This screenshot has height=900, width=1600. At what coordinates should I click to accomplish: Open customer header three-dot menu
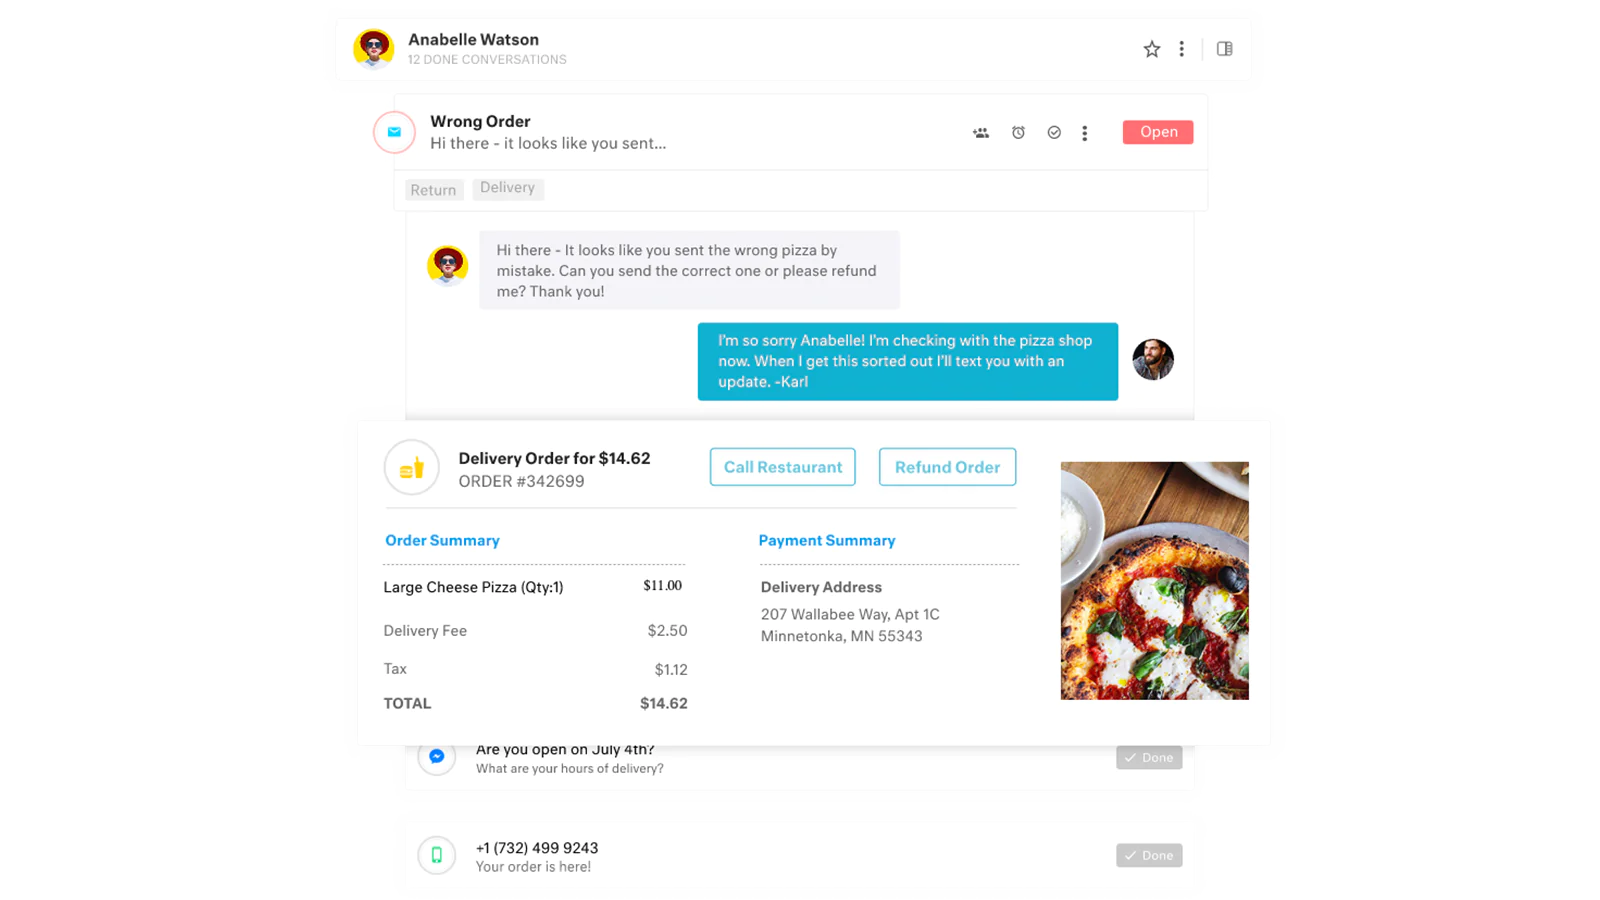pyautogui.click(x=1181, y=49)
